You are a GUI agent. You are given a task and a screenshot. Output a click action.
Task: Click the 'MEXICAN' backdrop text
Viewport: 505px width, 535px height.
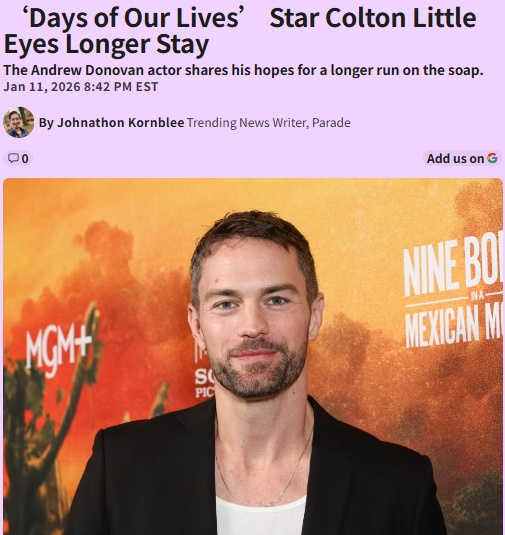[x=441, y=326]
